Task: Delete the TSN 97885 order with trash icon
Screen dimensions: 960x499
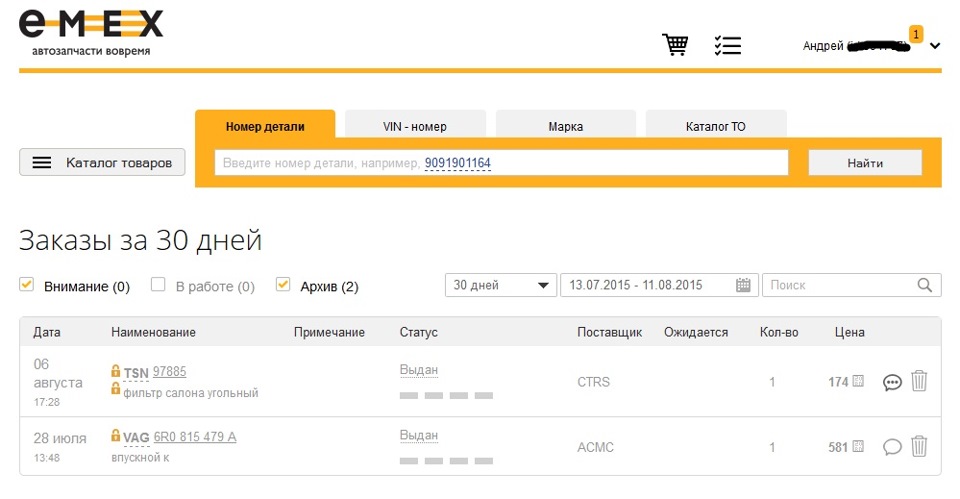Action: click(919, 381)
